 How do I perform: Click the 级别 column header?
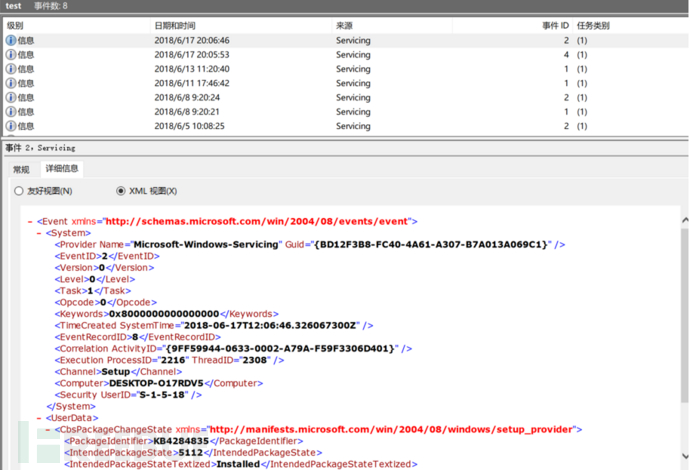pos(16,24)
